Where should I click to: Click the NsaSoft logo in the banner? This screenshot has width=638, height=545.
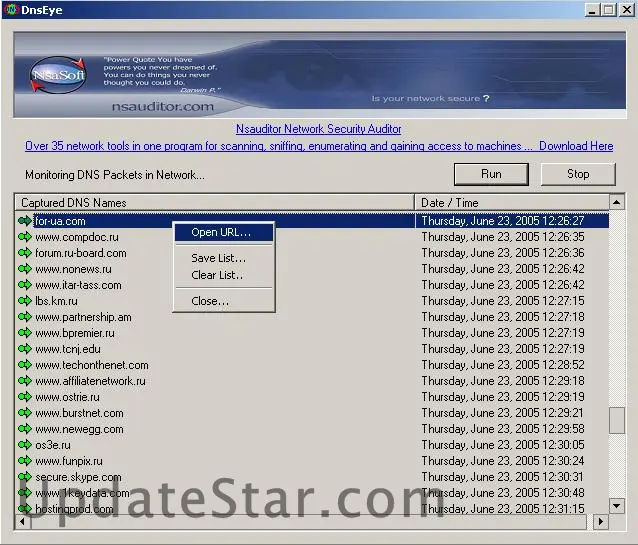pyautogui.click(x=58, y=75)
